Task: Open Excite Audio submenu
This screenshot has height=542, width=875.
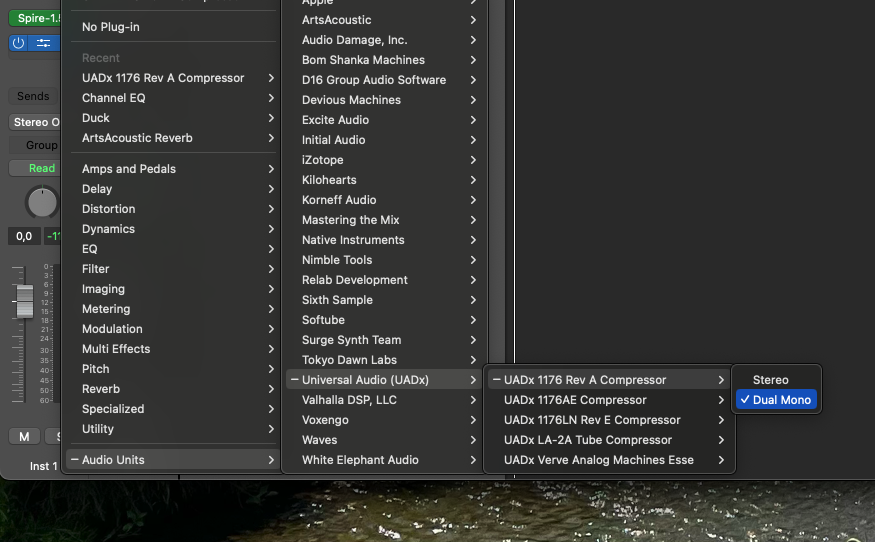Action: click(x=384, y=120)
